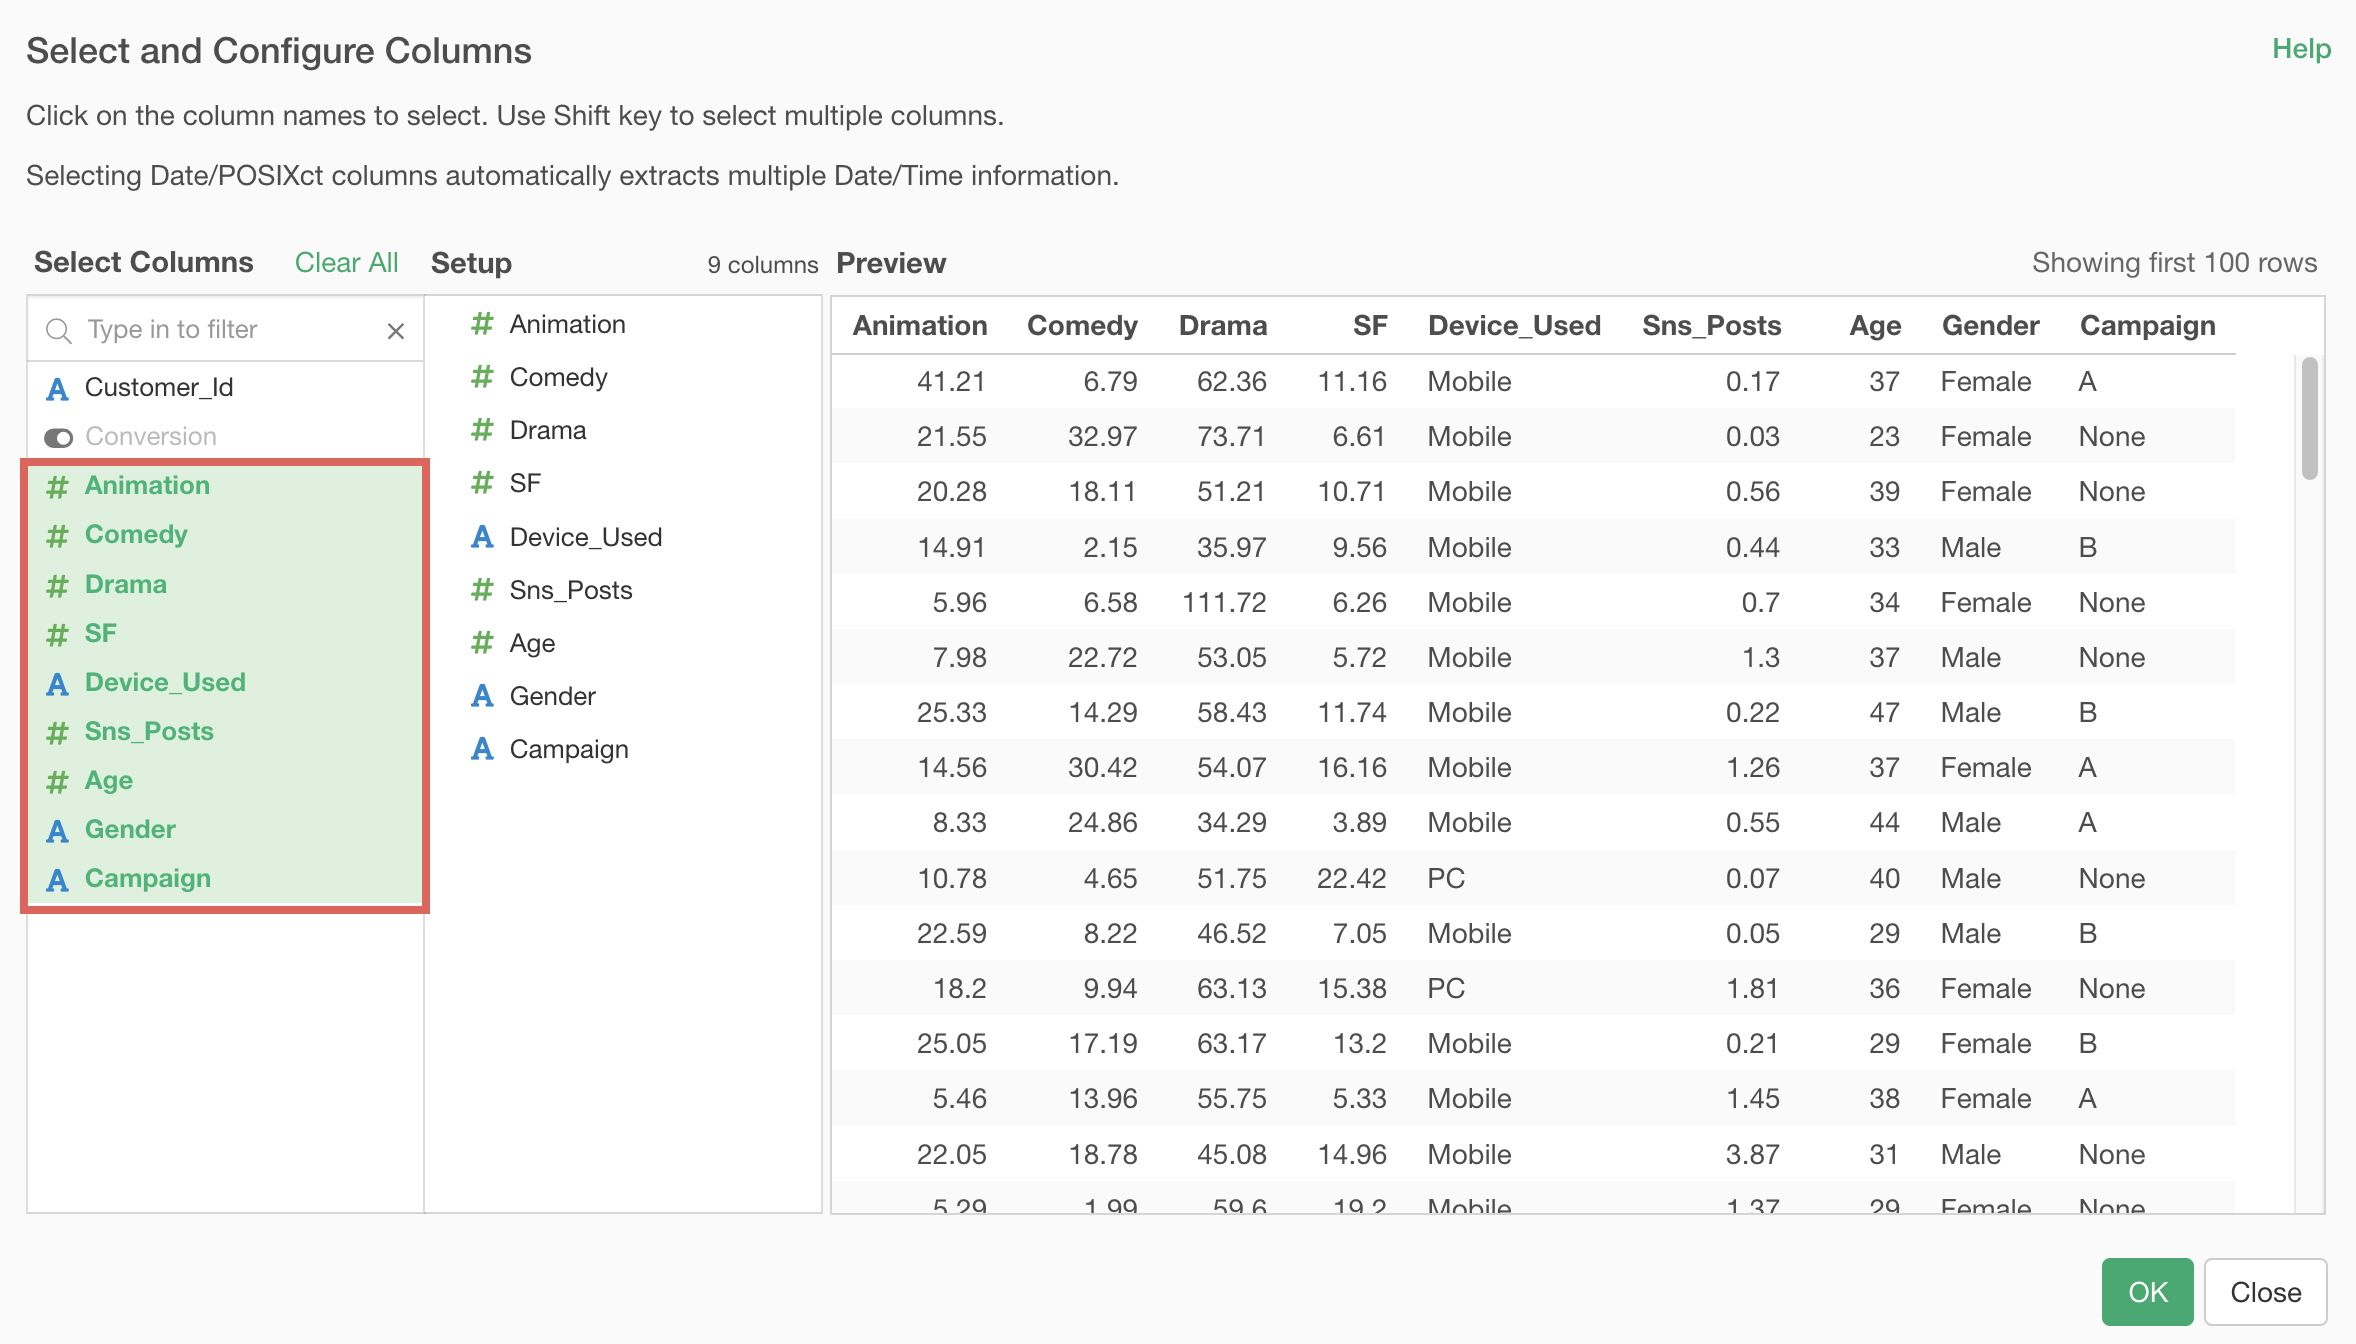The image size is (2356, 1344).
Task: Click the text icon beside Campaign in Select Columns
Action: 58,880
